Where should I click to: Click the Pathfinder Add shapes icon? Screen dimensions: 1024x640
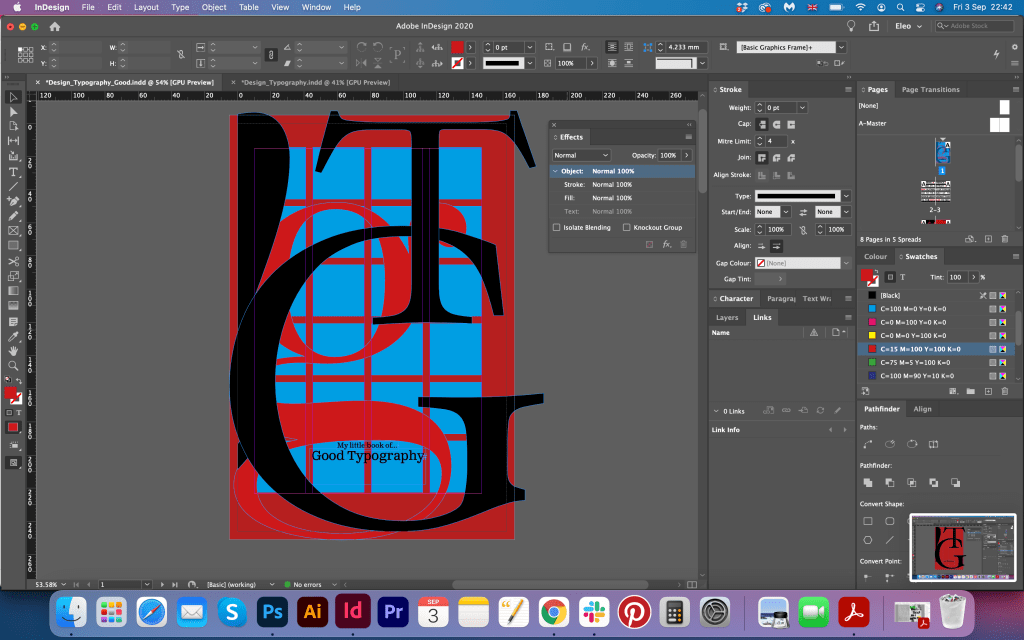(x=867, y=482)
